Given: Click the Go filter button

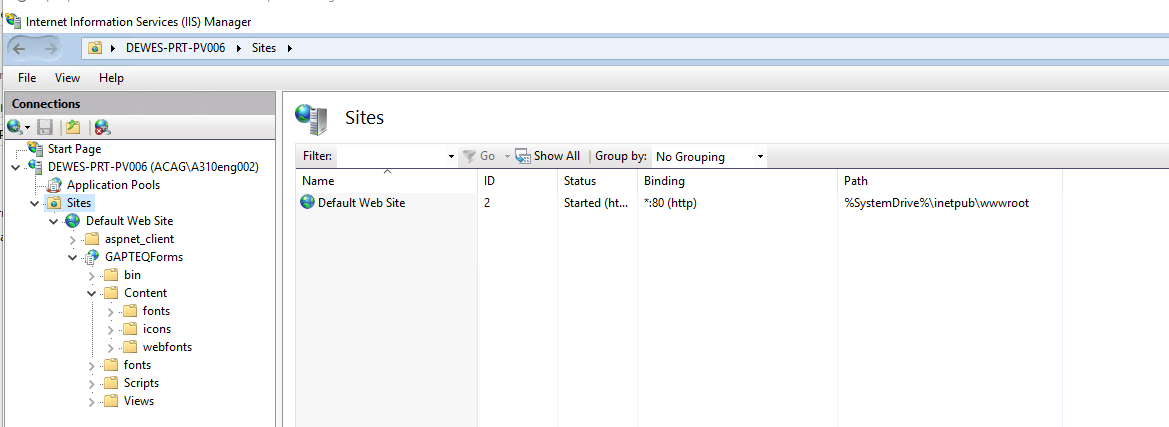Looking at the screenshot, I should (479, 156).
